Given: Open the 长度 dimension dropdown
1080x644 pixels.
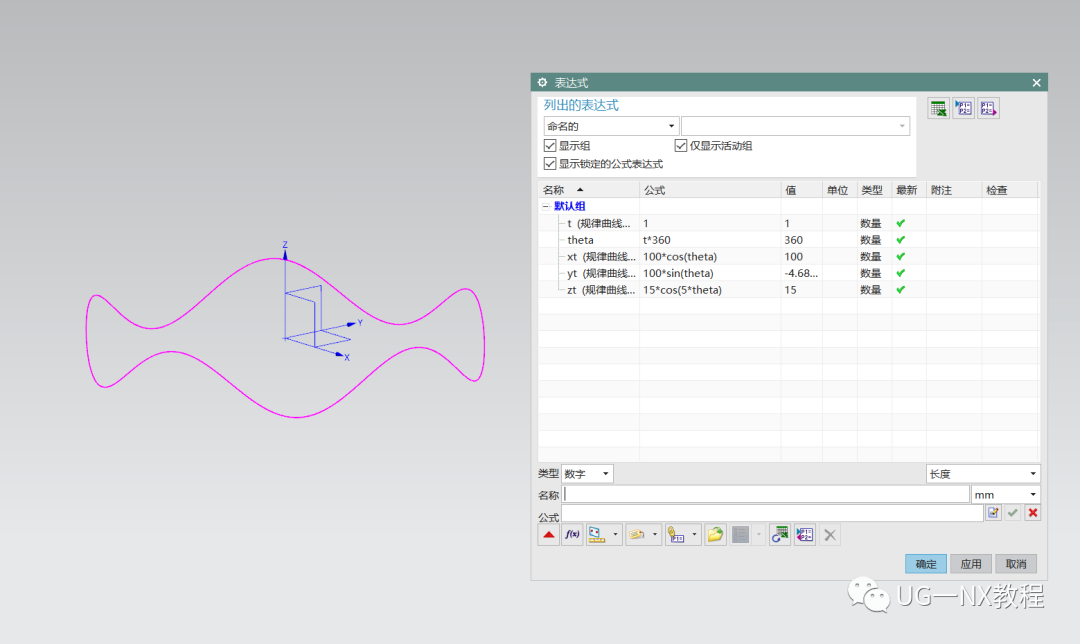Looking at the screenshot, I should coord(983,474).
